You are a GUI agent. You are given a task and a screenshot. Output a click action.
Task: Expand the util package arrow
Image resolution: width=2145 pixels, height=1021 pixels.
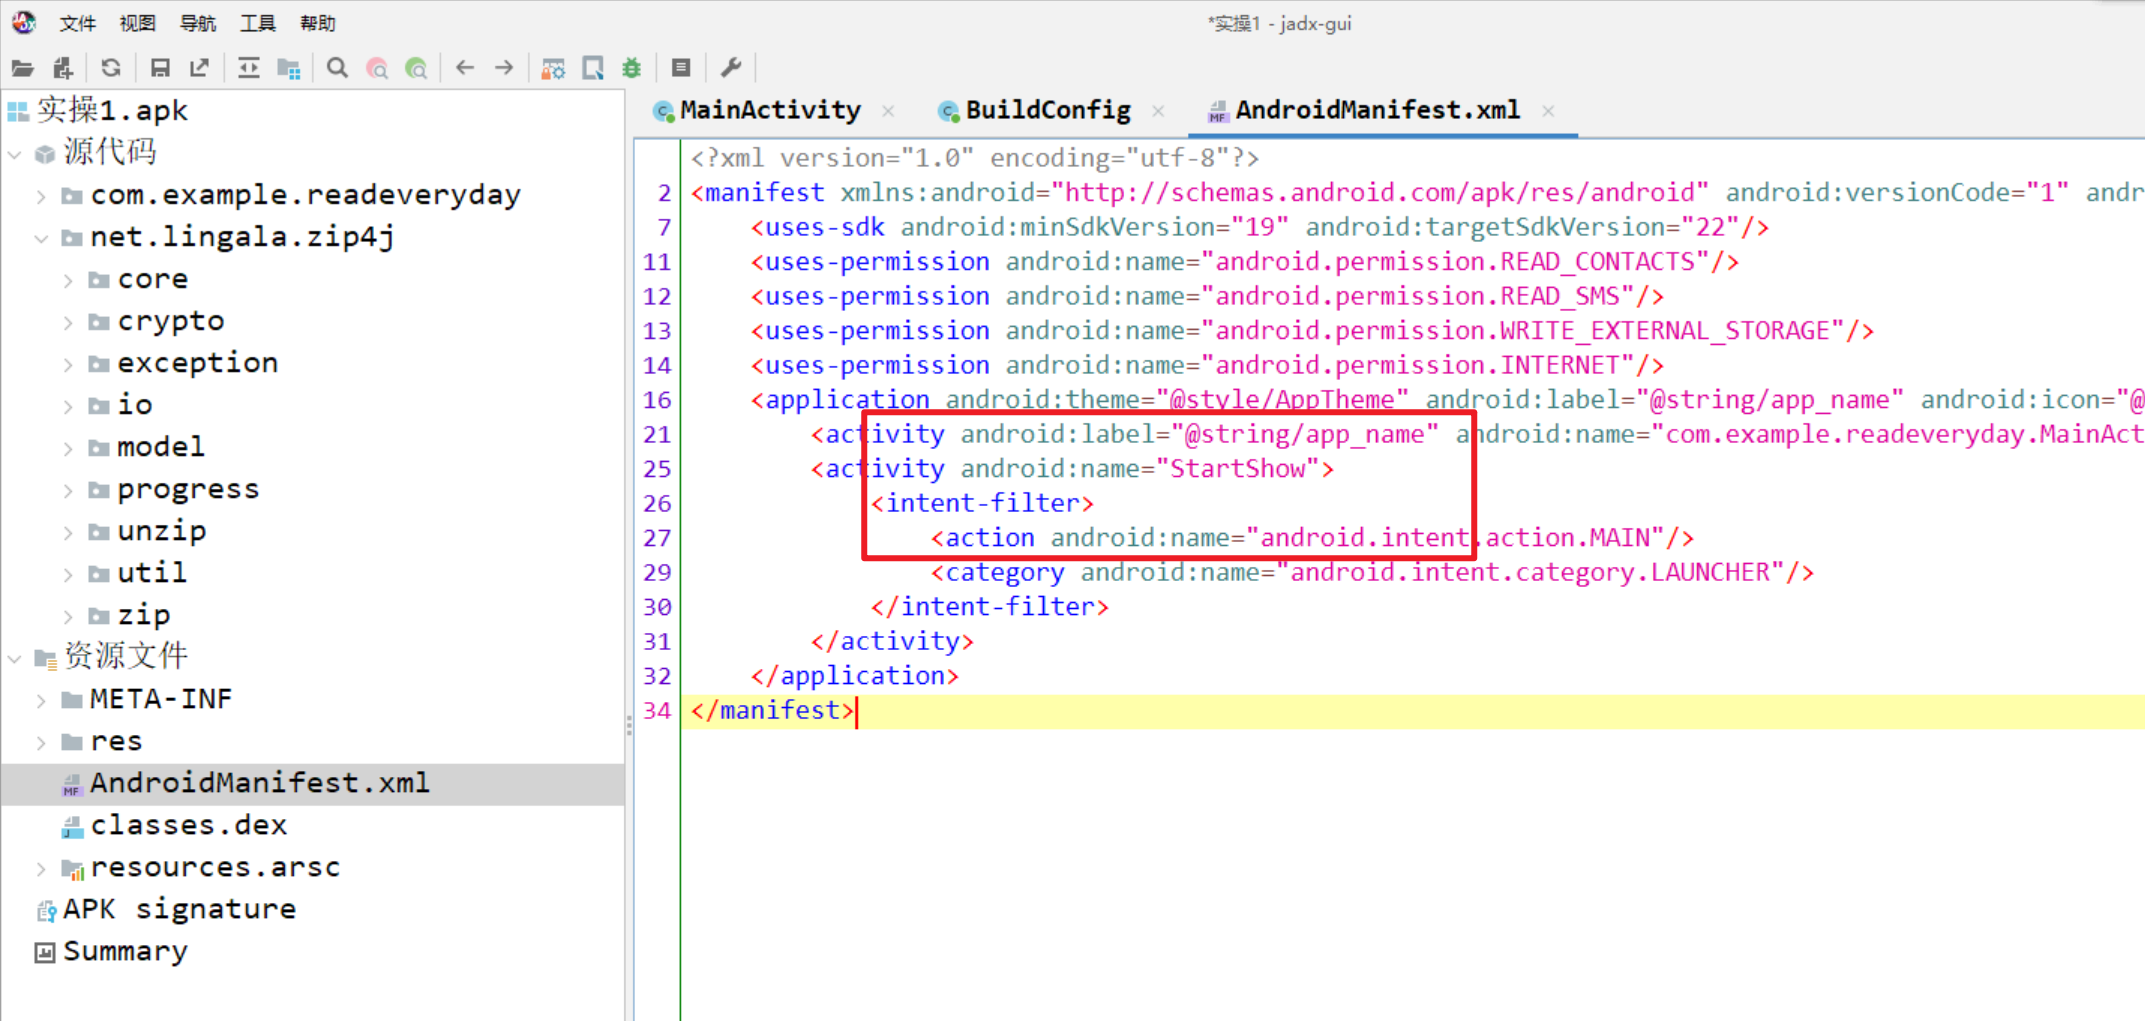coord(68,574)
